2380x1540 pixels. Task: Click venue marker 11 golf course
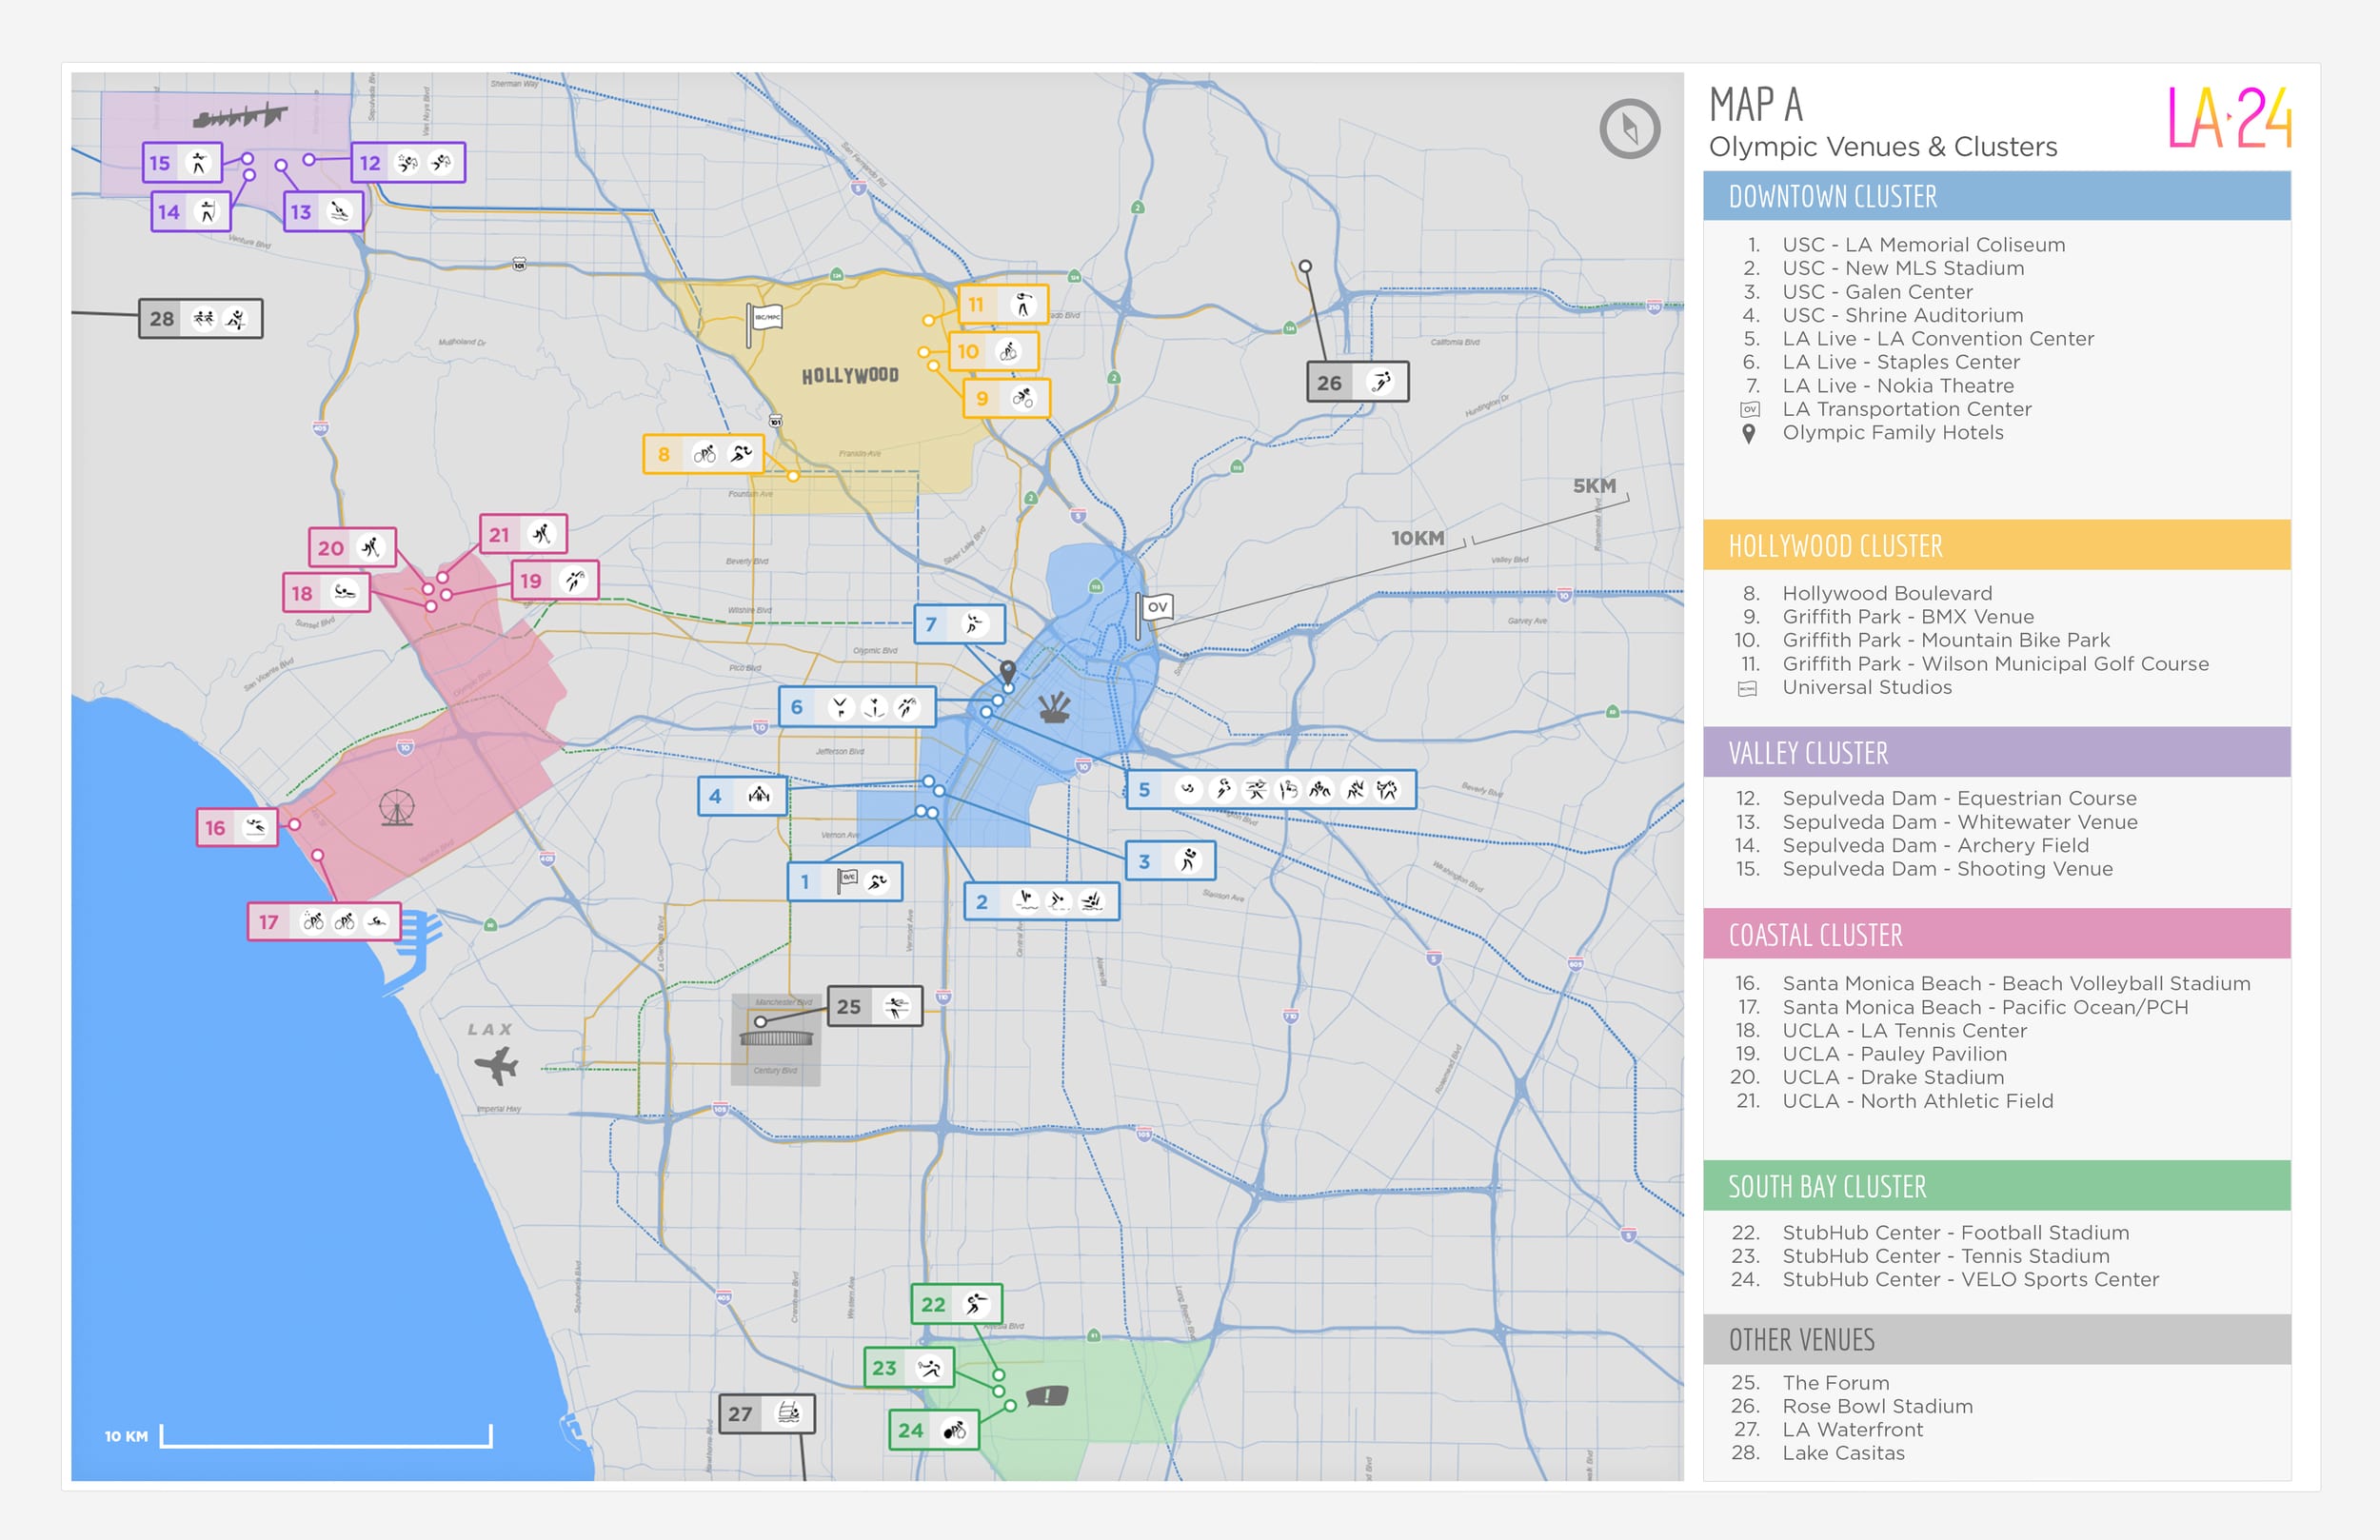click(1003, 304)
